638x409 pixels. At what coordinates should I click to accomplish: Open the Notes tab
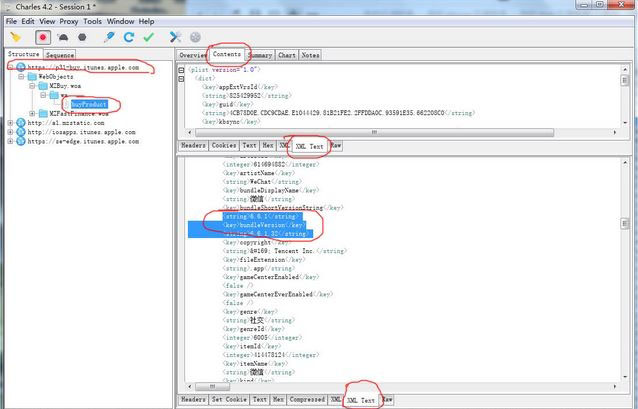[310, 55]
